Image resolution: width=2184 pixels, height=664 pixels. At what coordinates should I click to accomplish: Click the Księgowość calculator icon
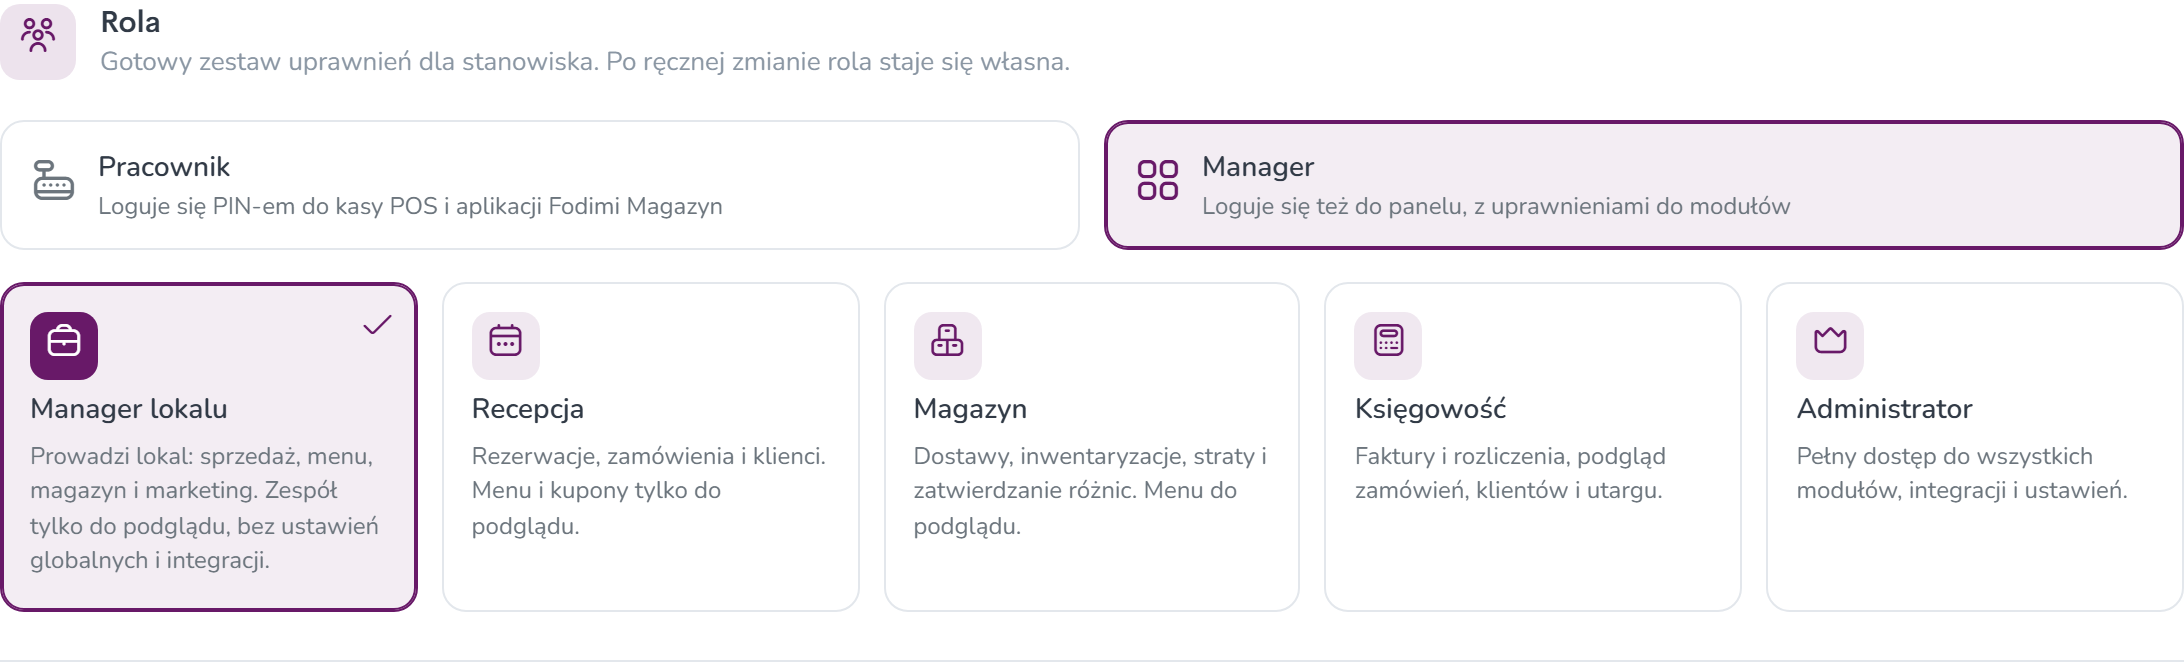pos(1388,346)
